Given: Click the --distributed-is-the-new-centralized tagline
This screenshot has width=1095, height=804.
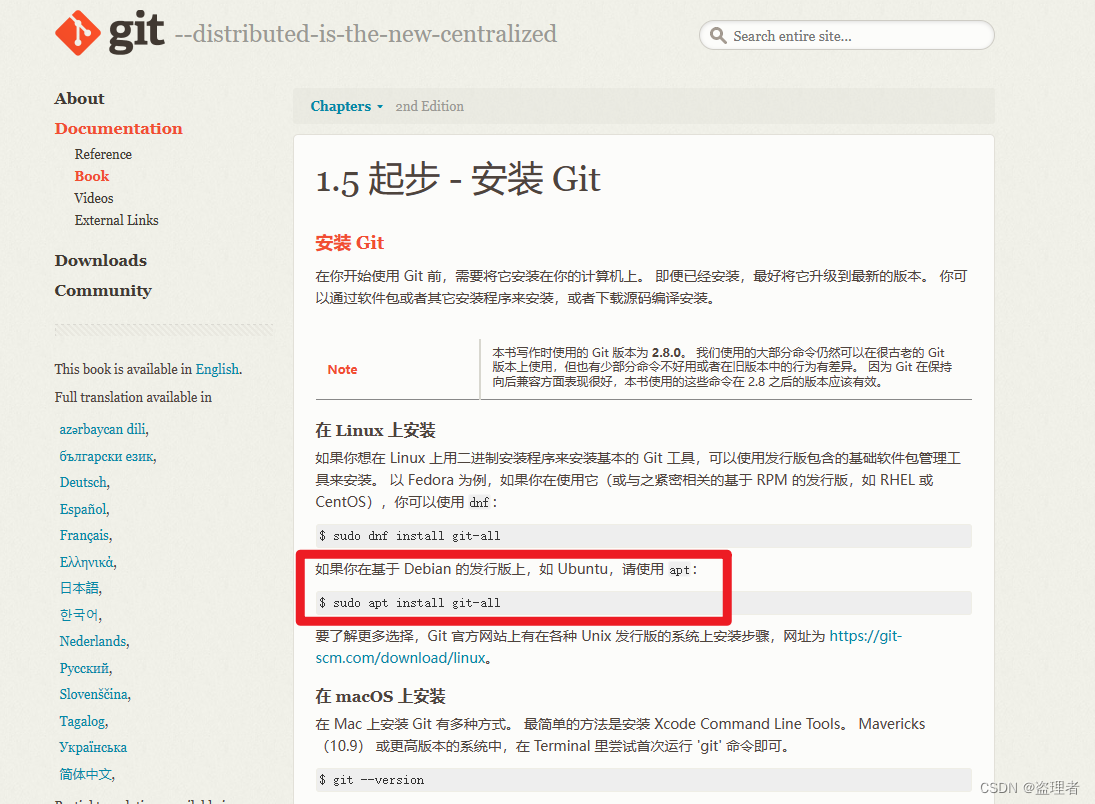Looking at the screenshot, I should point(365,34).
